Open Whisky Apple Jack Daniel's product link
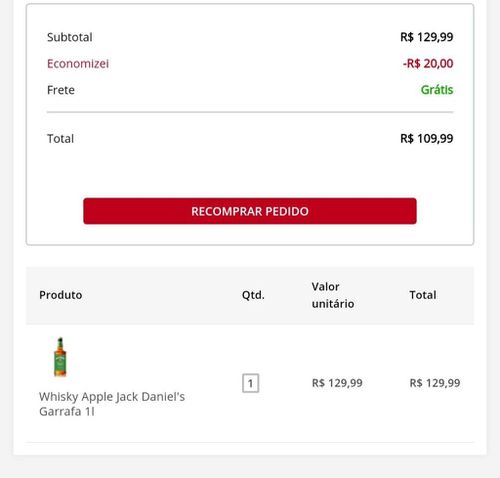 [x=112, y=404]
